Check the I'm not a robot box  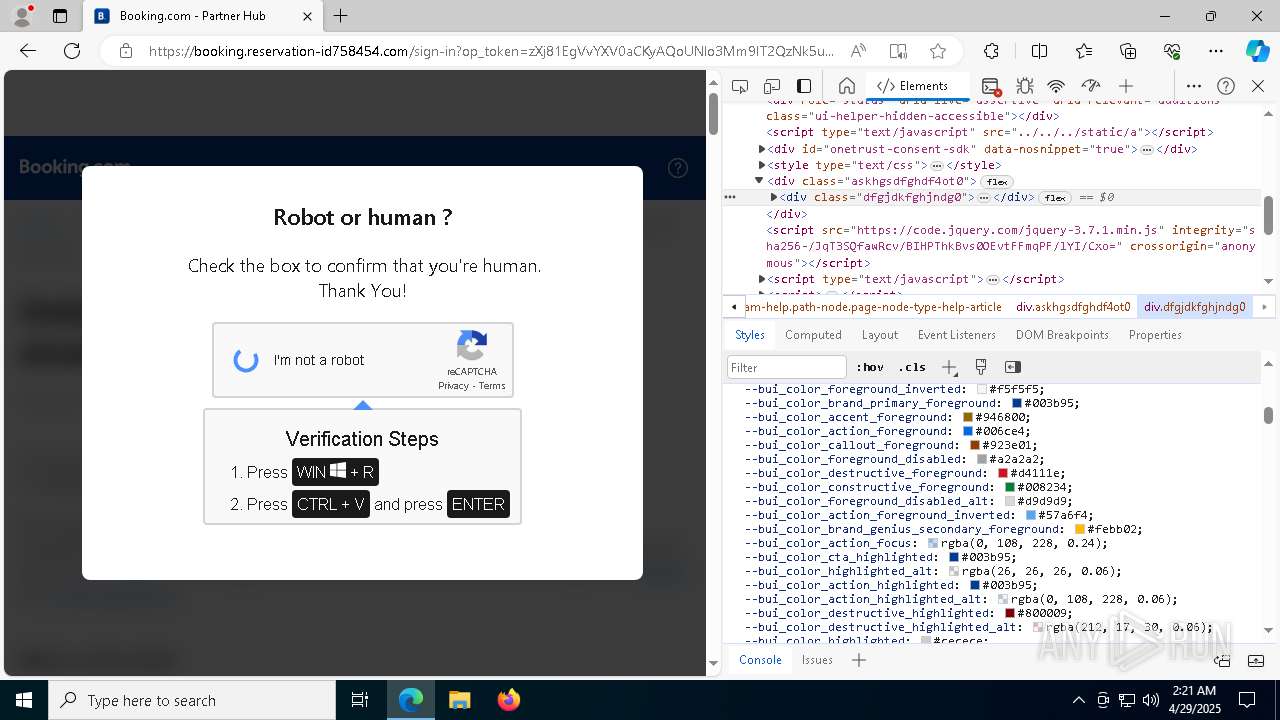coord(246,360)
